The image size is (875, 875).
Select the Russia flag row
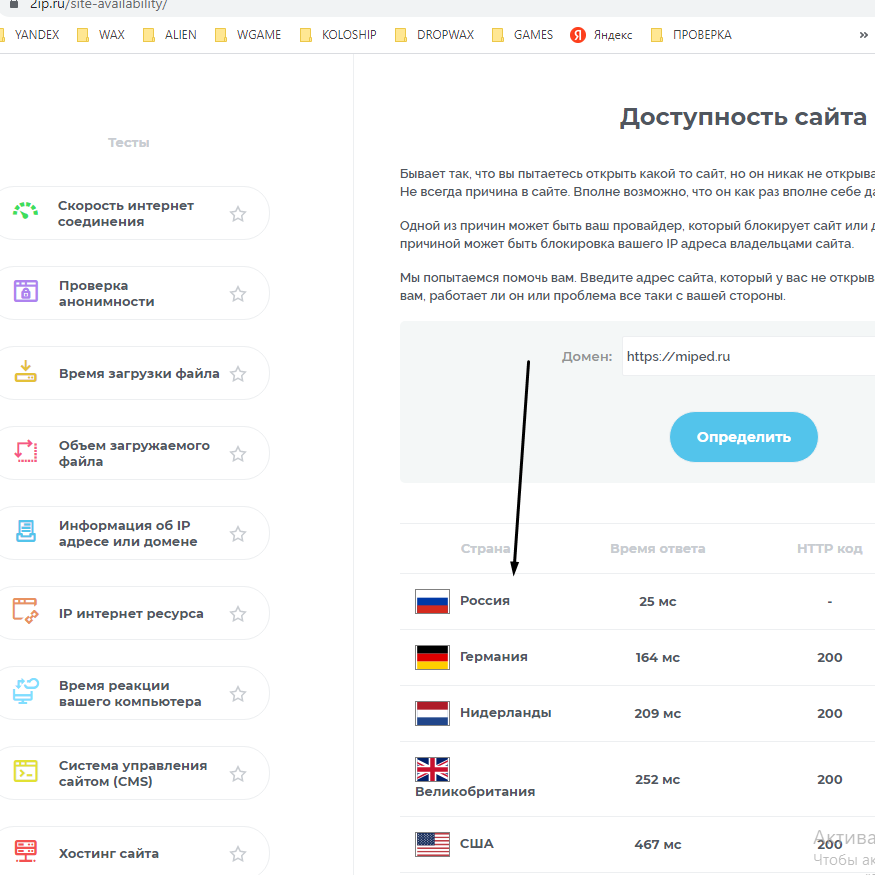pos(637,602)
